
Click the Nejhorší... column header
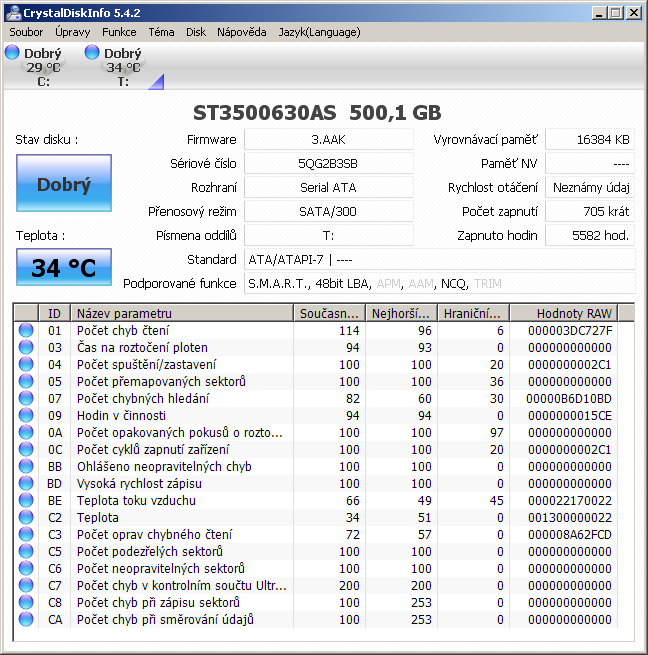(401, 313)
